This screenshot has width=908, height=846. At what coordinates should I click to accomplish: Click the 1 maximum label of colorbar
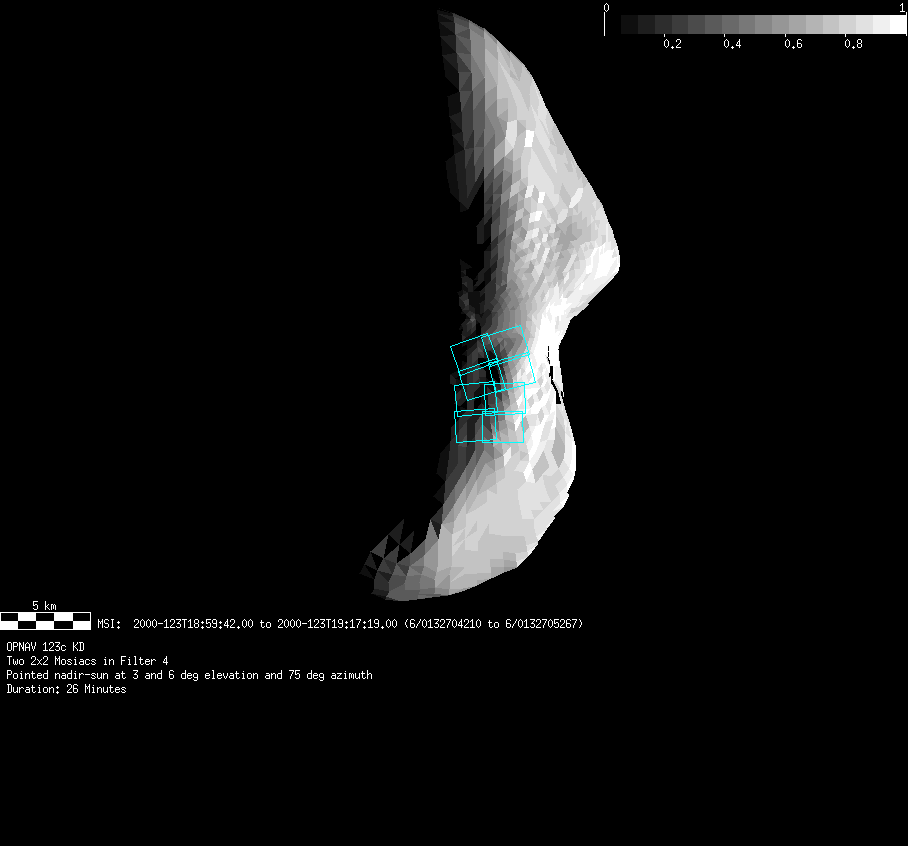903,8
